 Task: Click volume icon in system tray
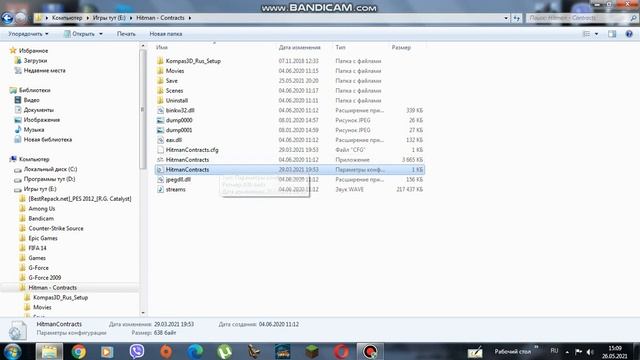(x=590, y=351)
